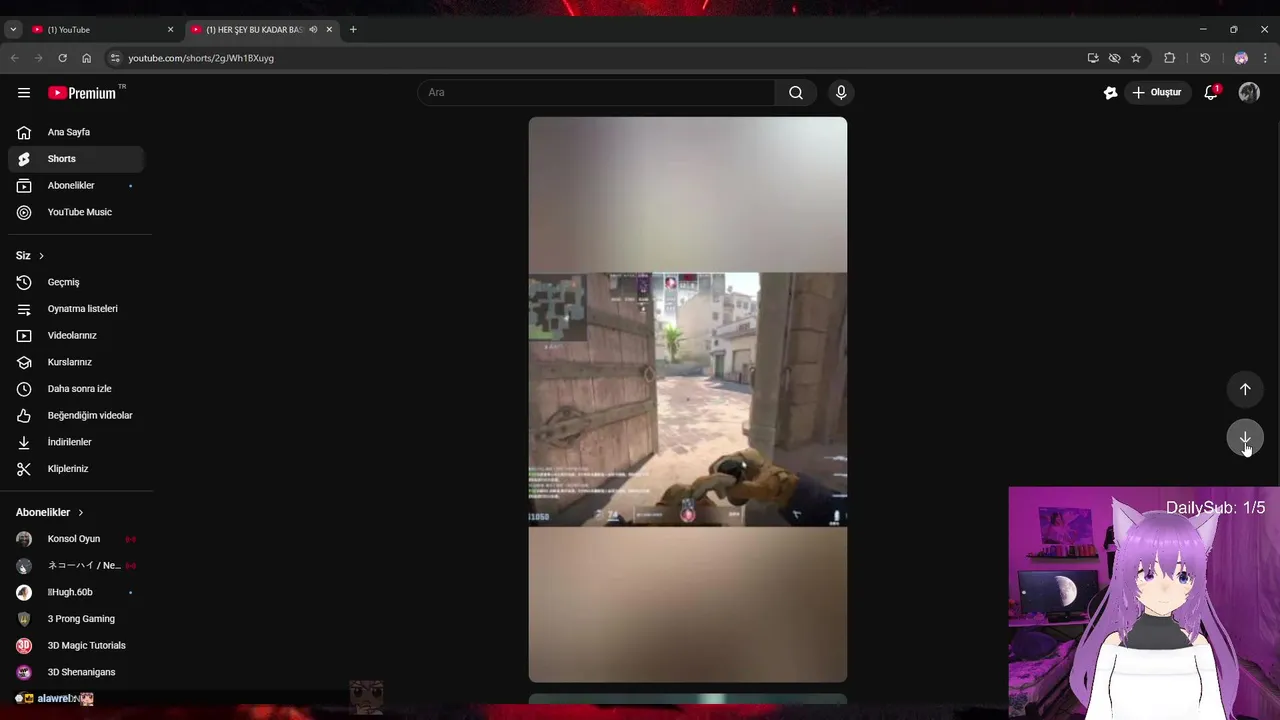Open 3D Magic Tutorials channel
Viewport: 1280px width, 720px height.
(x=76, y=646)
